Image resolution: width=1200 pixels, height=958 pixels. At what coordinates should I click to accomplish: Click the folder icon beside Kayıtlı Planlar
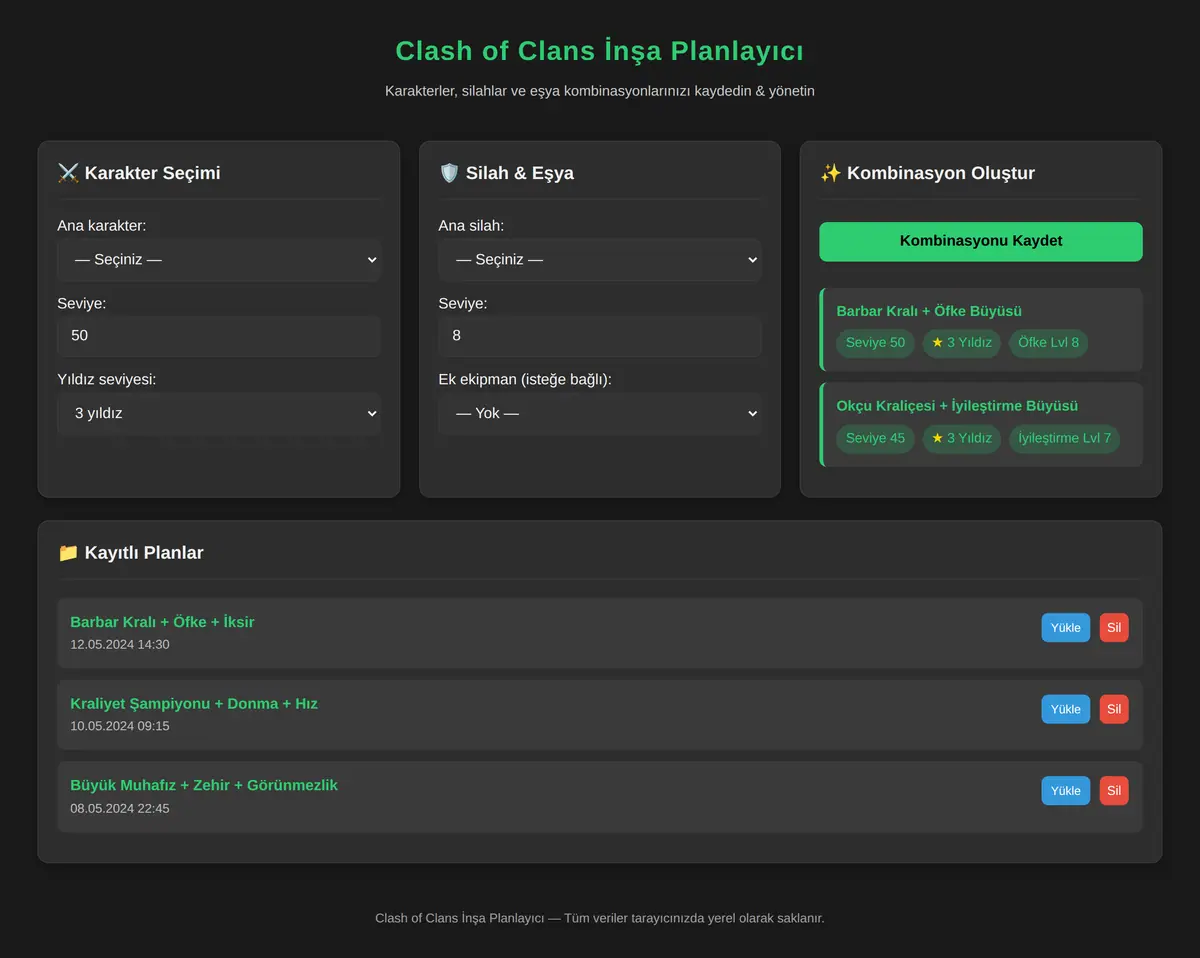pyautogui.click(x=68, y=553)
